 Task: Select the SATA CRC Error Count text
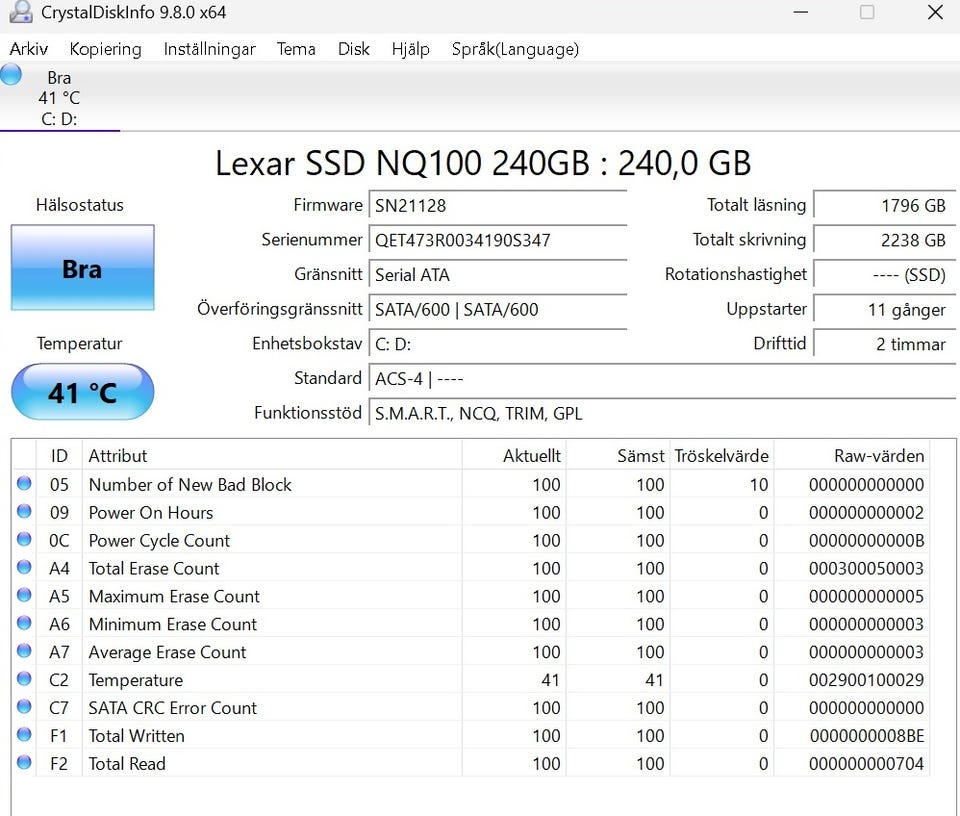[x=173, y=708]
